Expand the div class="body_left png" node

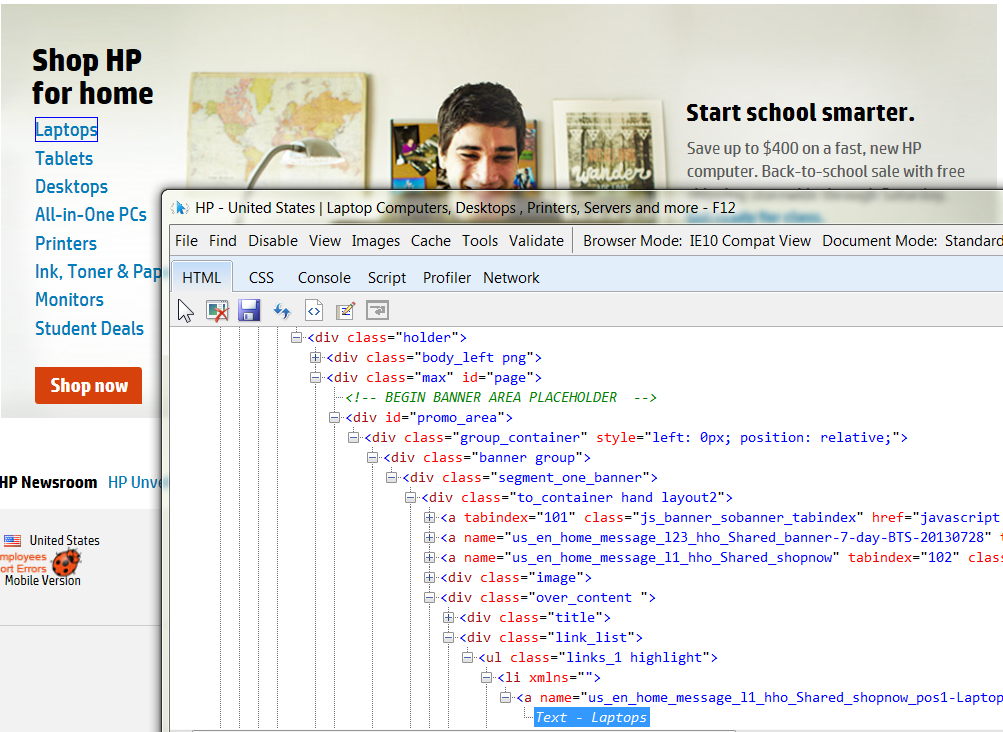[315, 358]
